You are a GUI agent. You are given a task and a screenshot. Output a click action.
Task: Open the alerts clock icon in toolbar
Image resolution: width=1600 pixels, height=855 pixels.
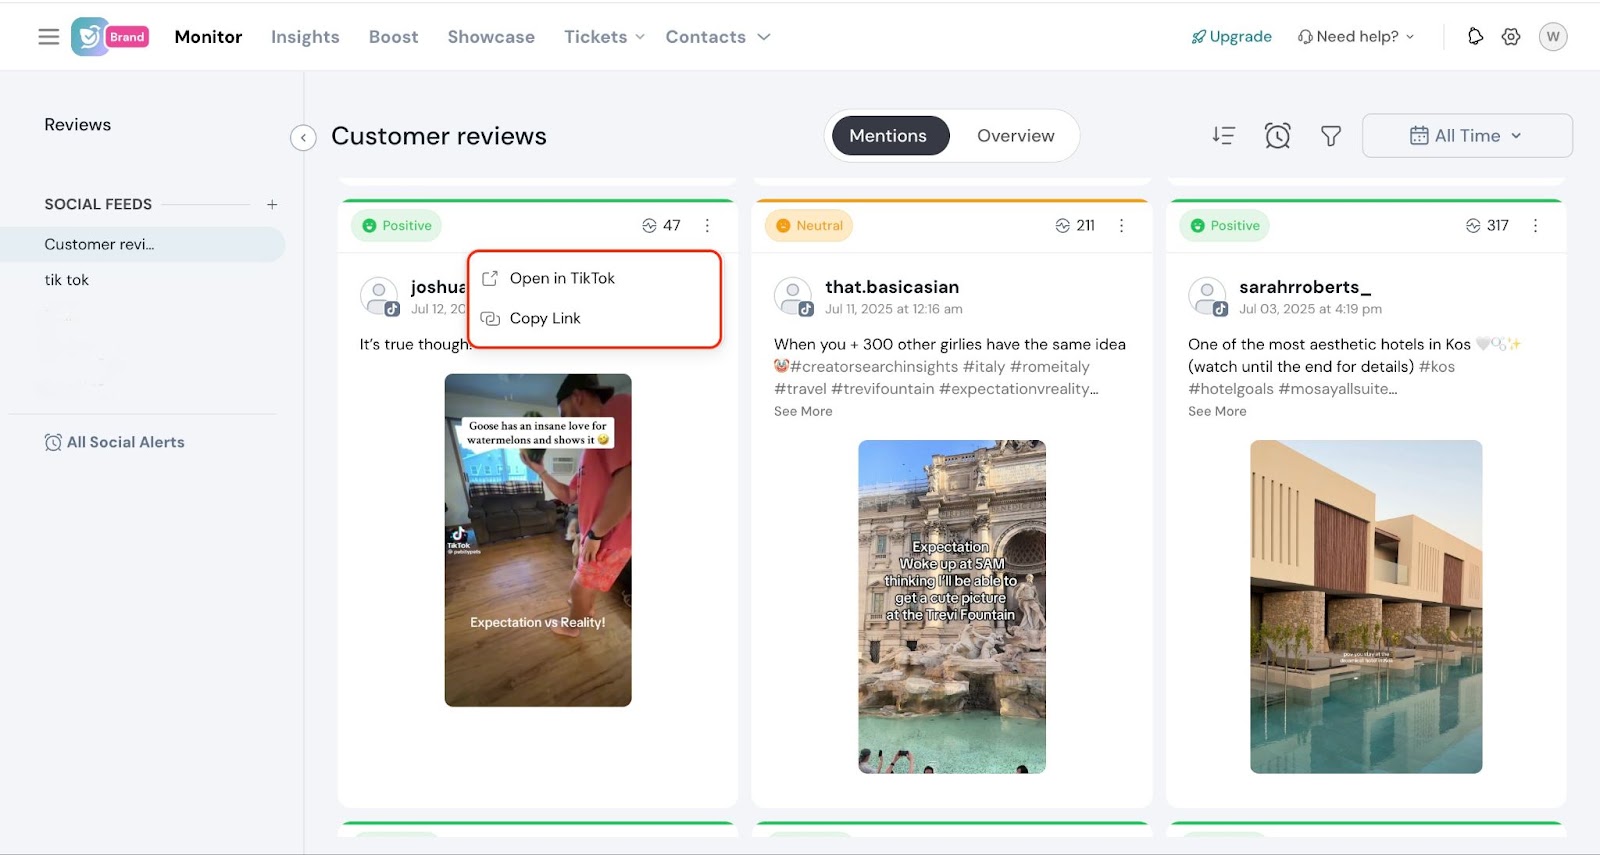click(x=1277, y=136)
